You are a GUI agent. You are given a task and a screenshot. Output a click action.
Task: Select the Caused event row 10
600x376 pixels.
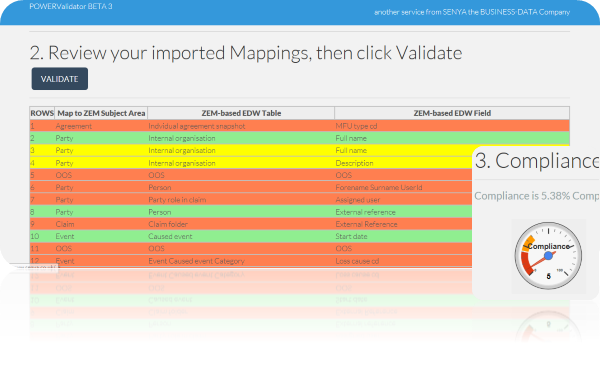pyautogui.click(x=251, y=236)
